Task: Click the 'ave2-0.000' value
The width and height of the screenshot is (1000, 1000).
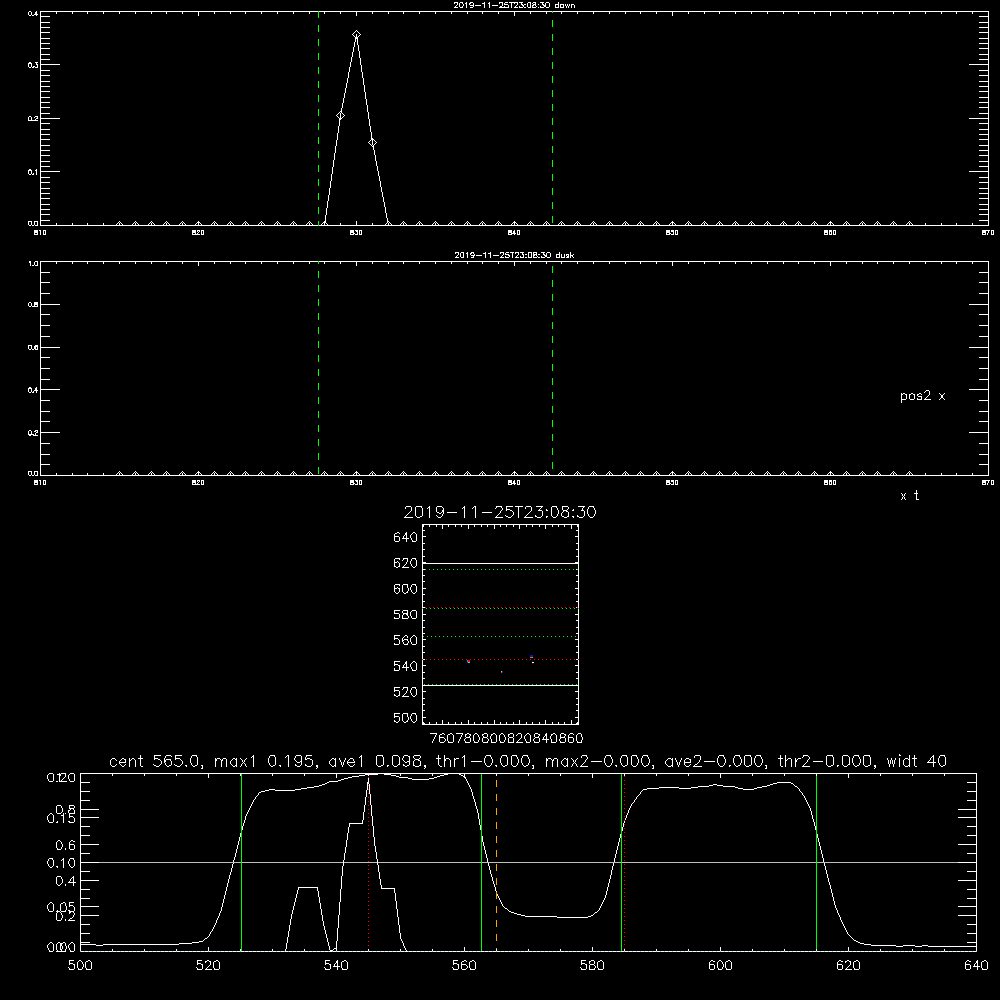Action: coord(714,761)
